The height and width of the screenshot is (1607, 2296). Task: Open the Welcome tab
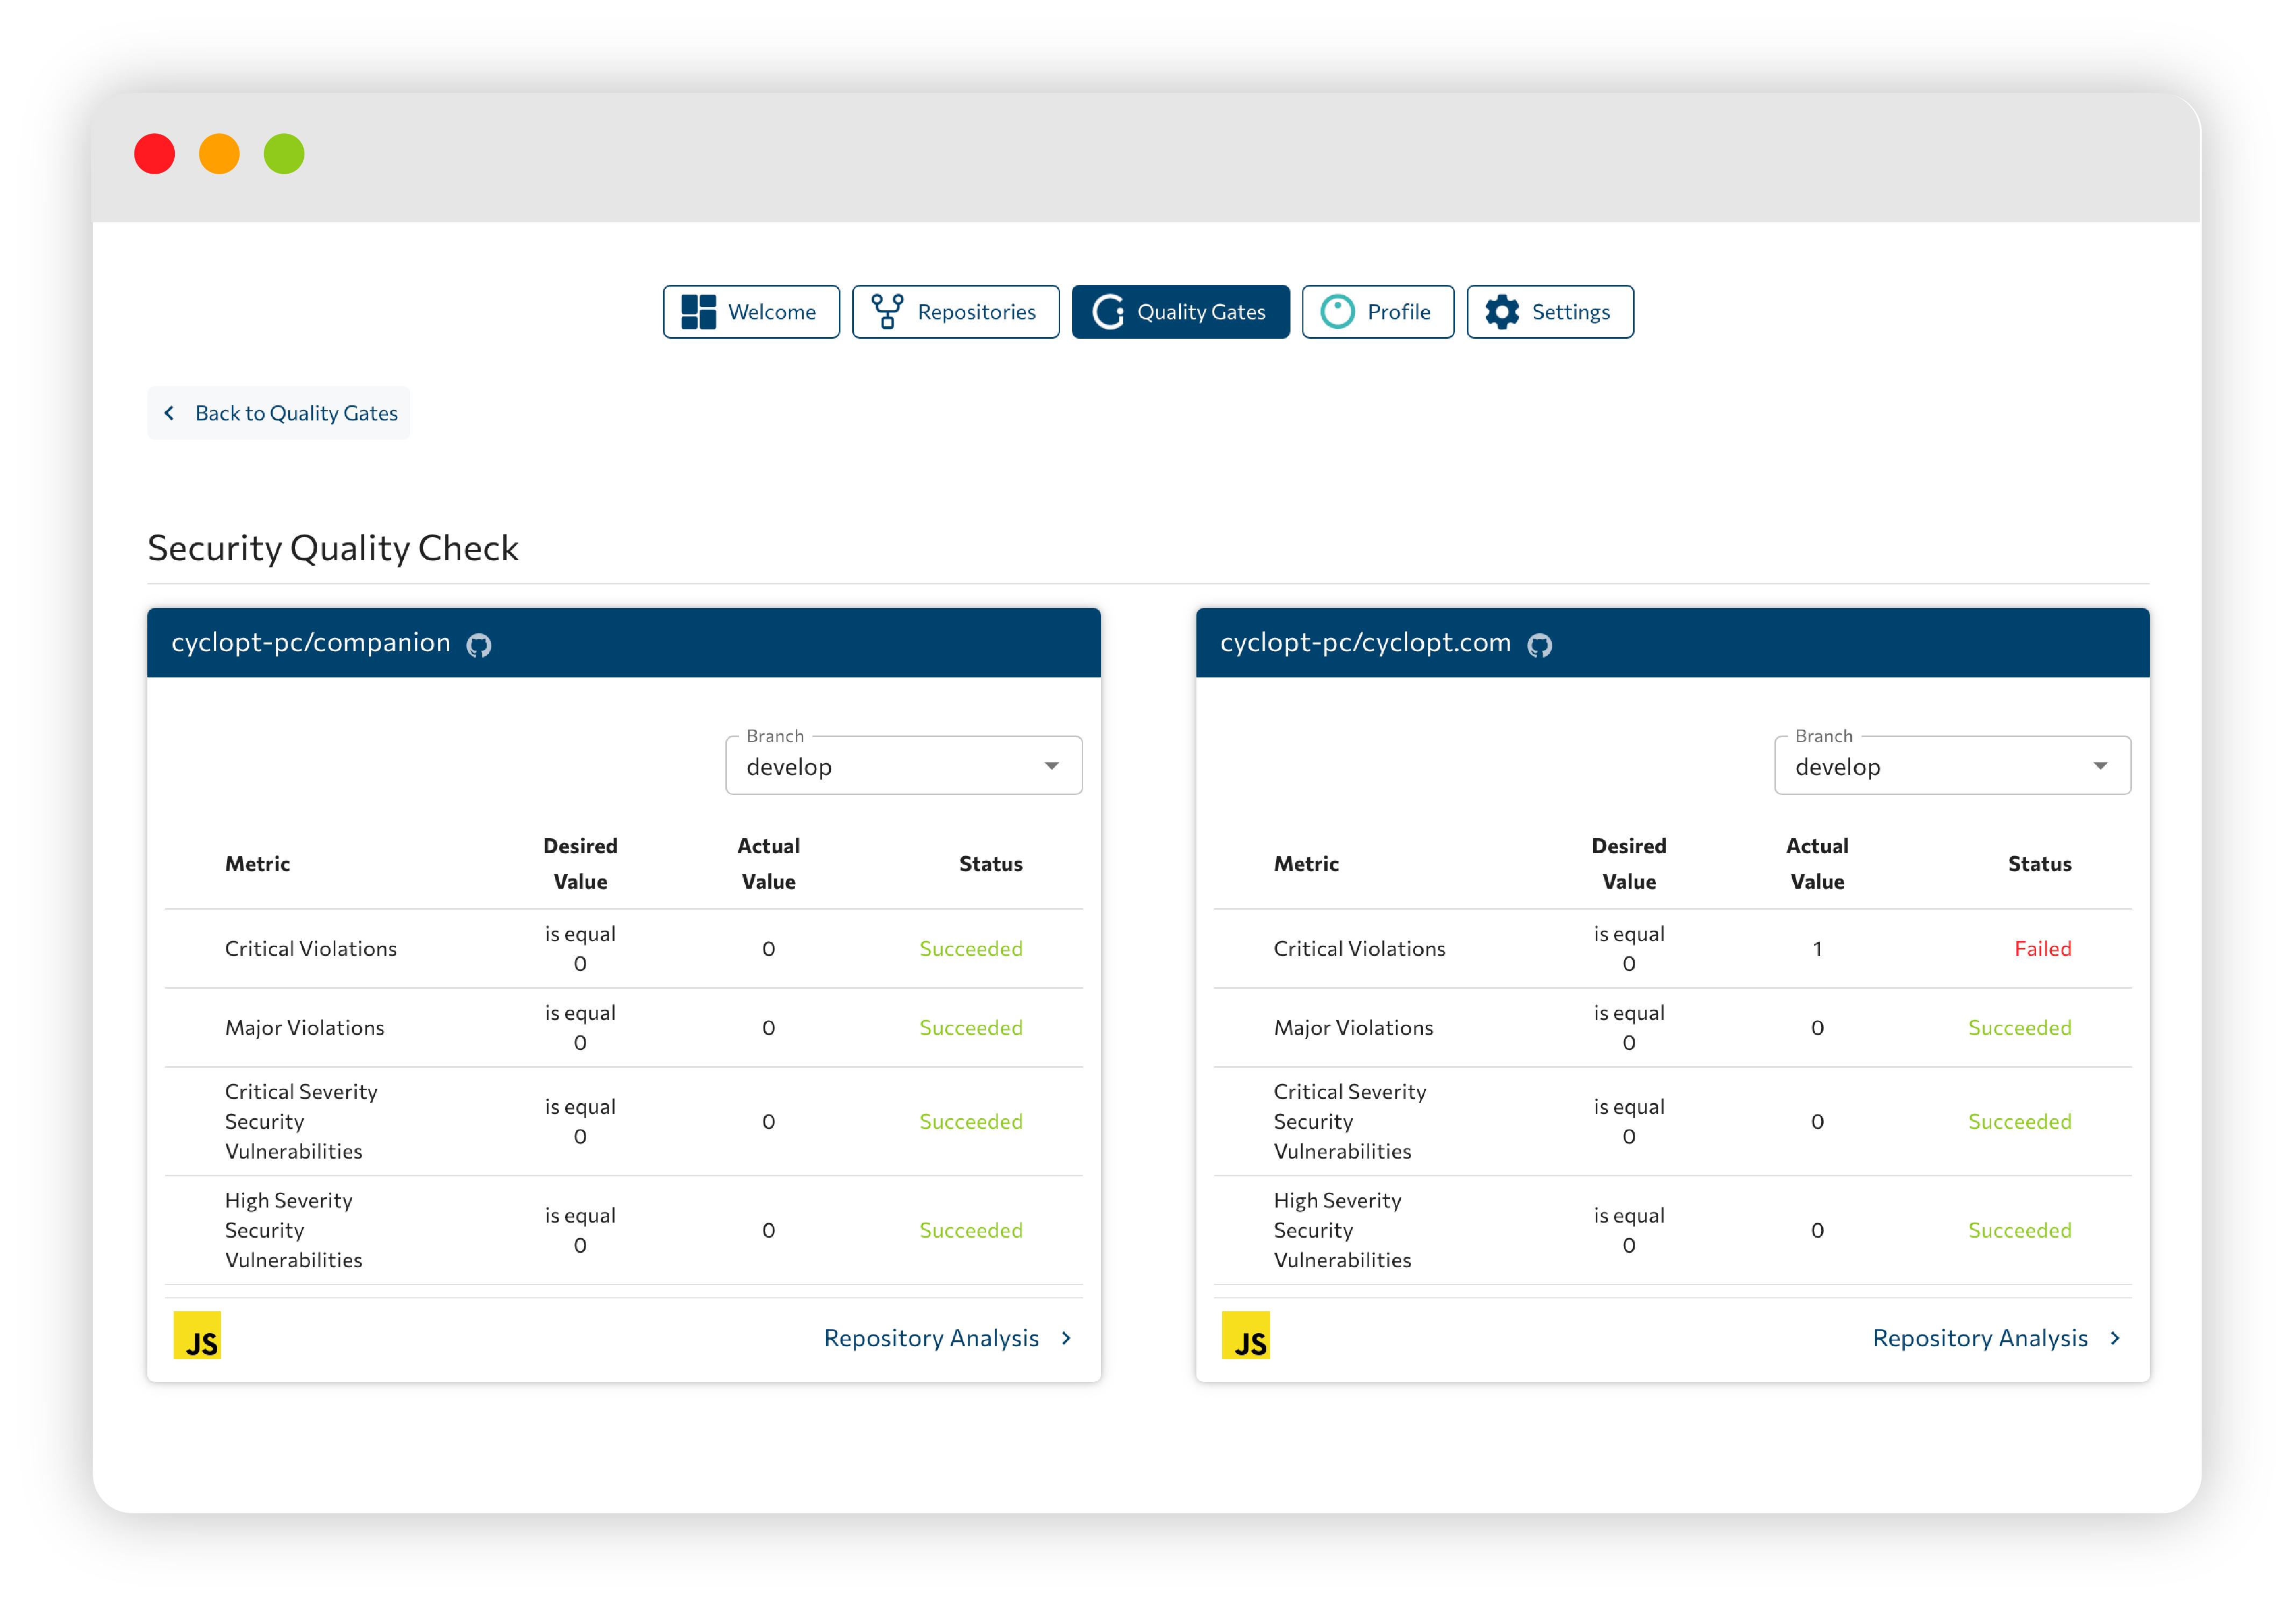pos(751,312)
